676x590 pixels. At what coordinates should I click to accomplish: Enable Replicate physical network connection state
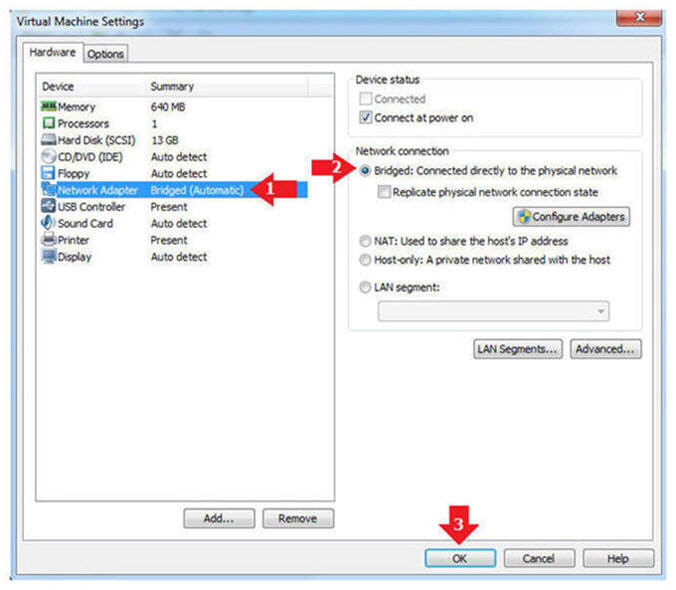click(x=384, y=191)
